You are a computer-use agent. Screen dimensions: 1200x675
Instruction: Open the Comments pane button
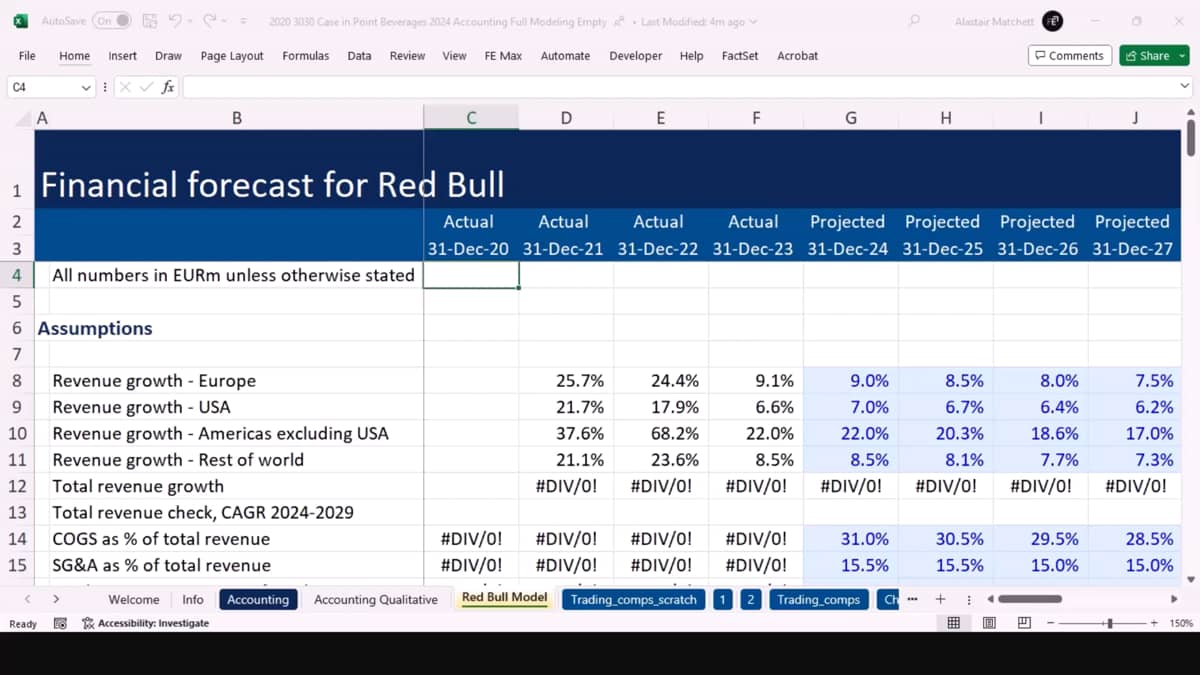[1069, 56]
